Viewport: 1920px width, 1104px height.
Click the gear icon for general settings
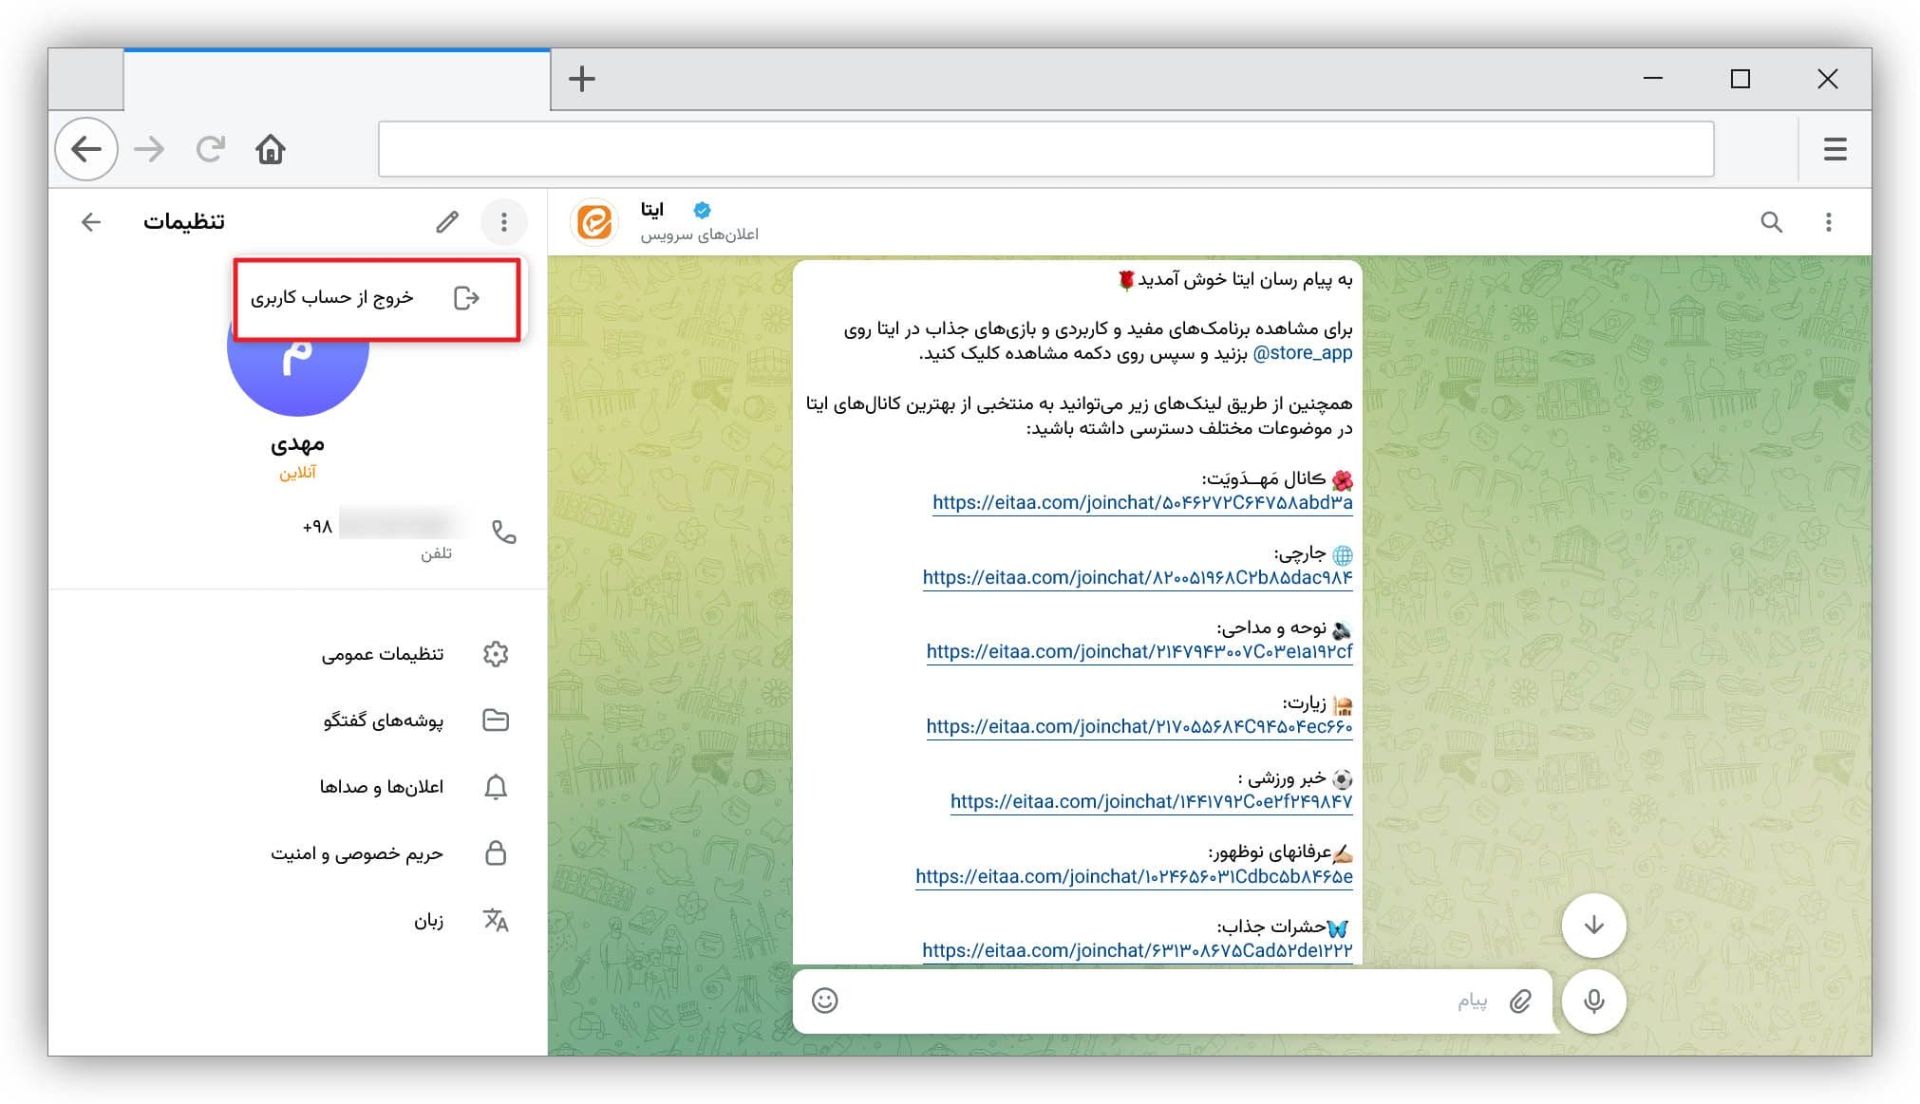(x=496, y=654)
